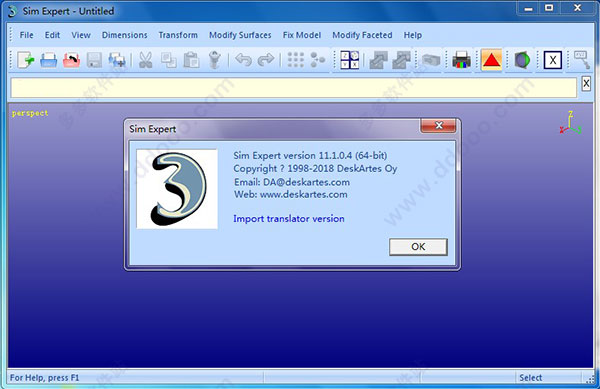Click the first grey stair-shaped arrow icon
This screenshot has width=600, height=389.
[x=378, y=60]
